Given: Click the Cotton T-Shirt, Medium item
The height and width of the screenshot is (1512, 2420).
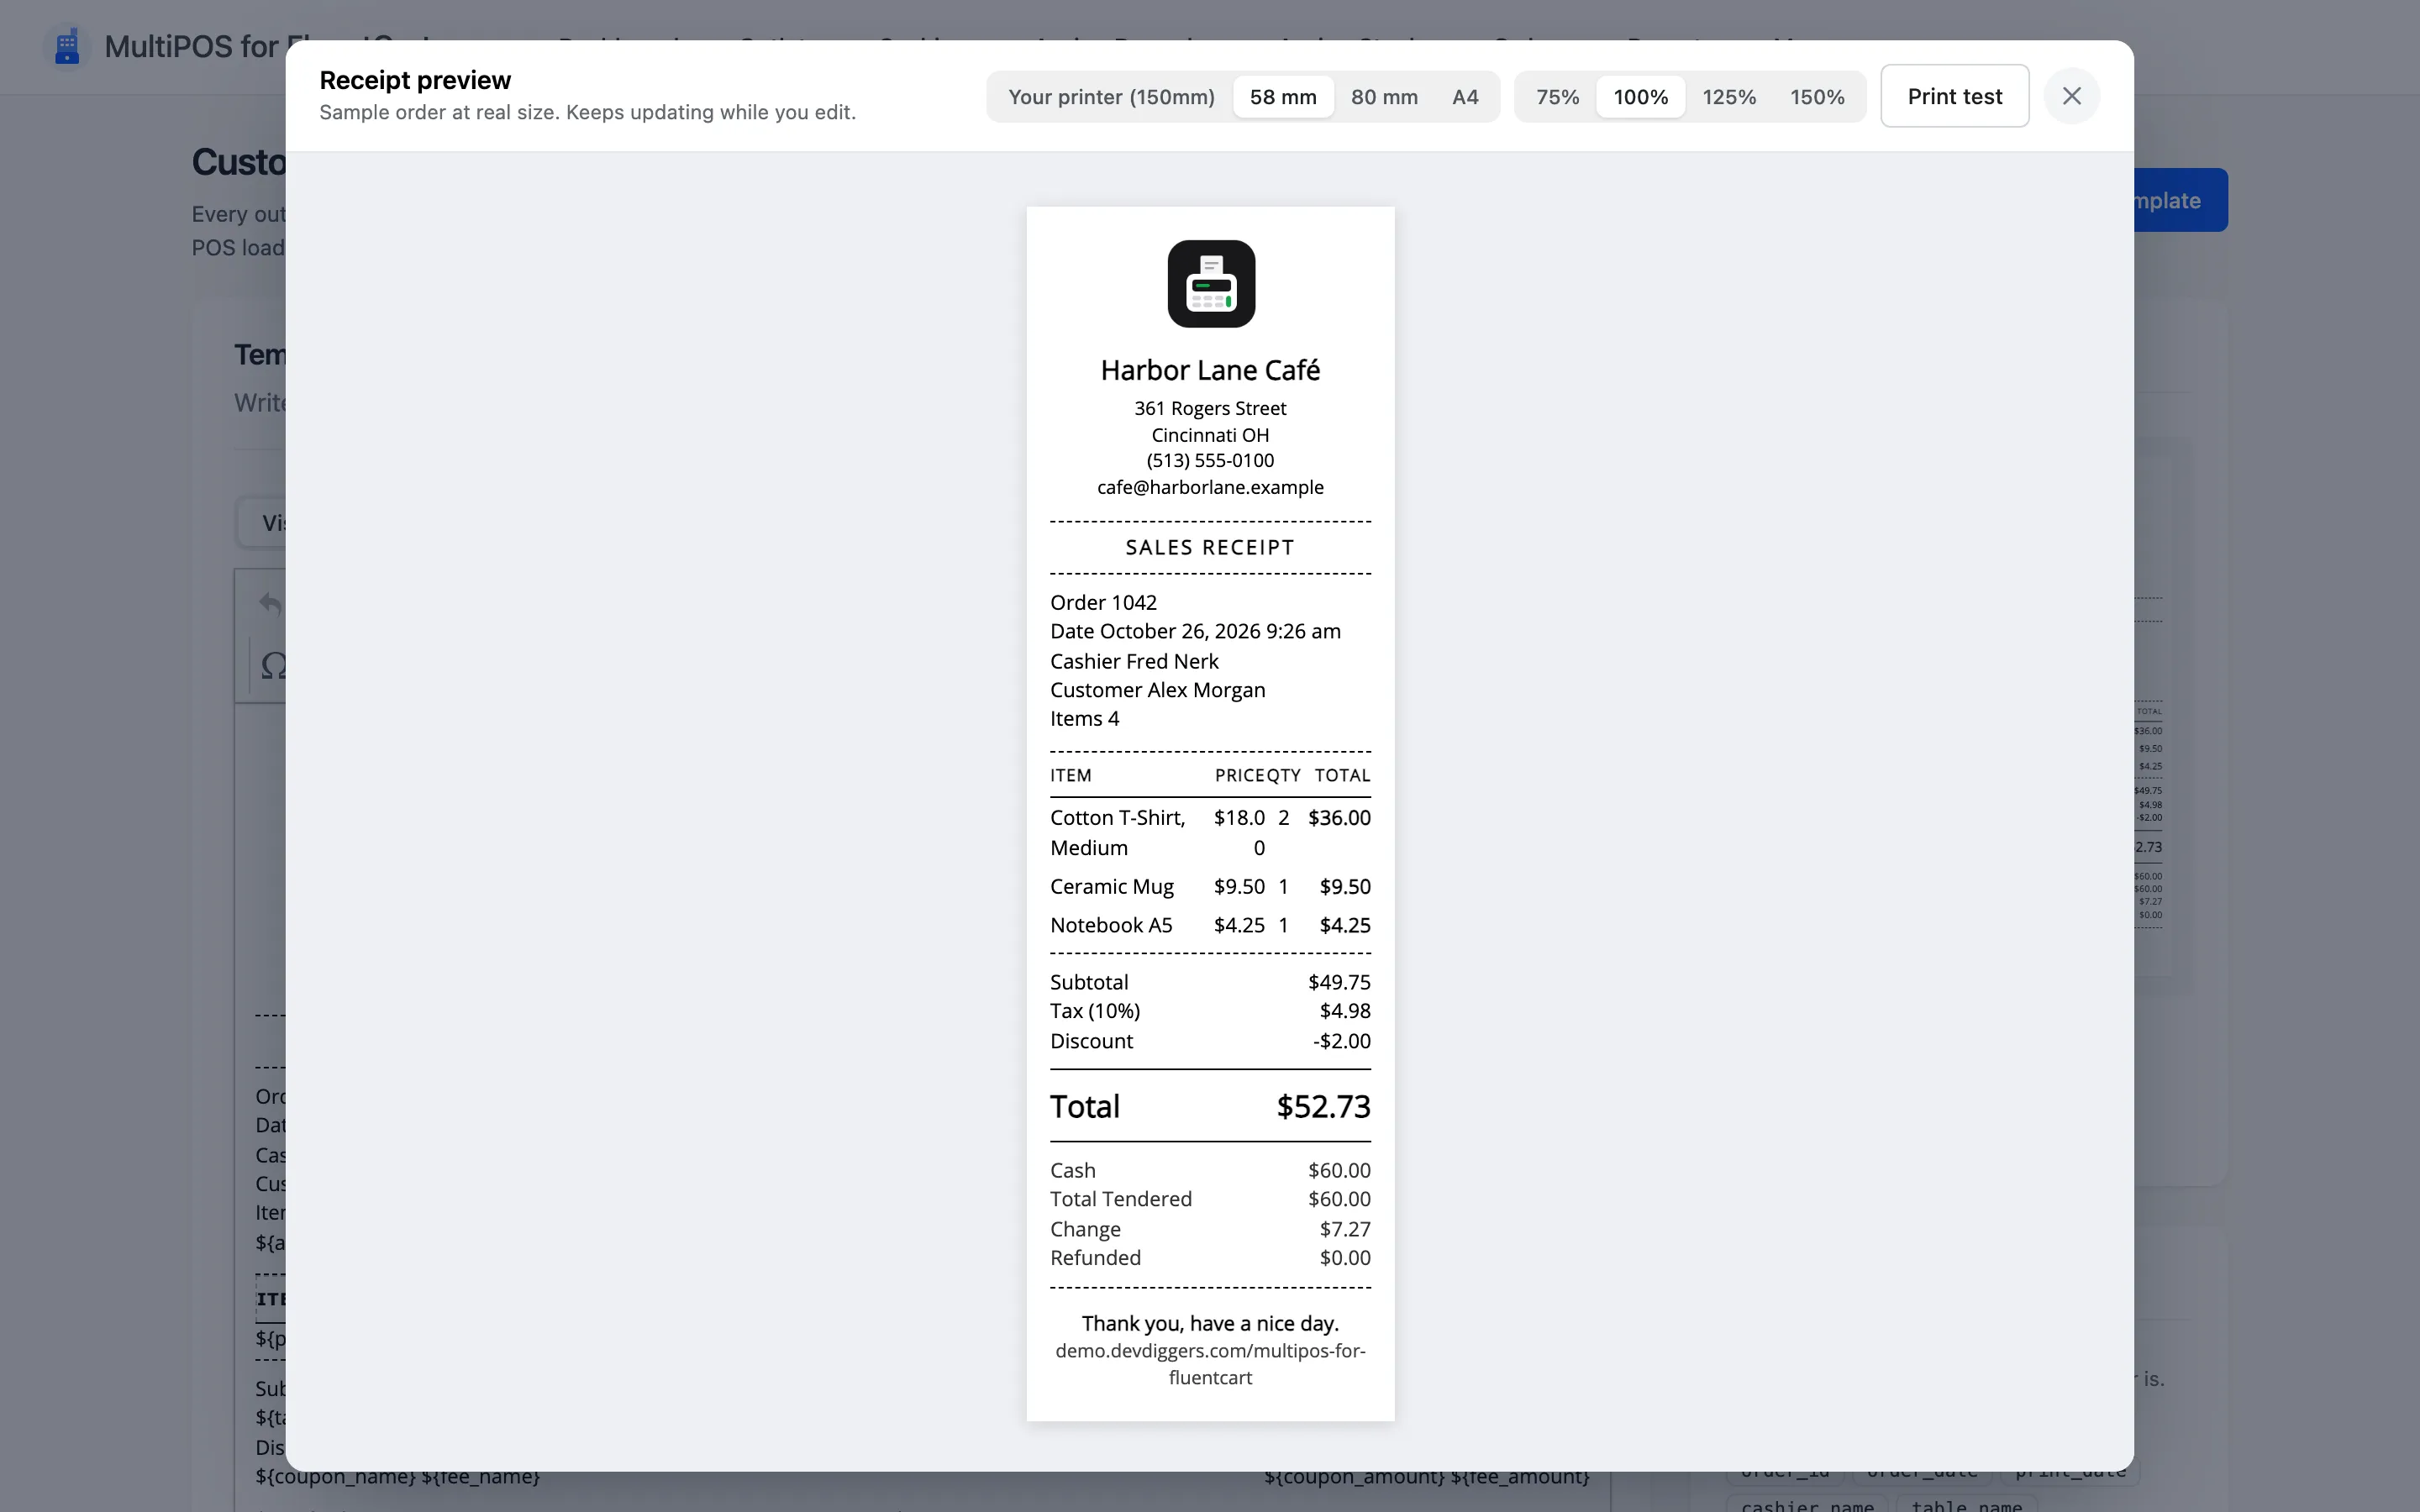Looking at the screenshot, I should point(1117,832).
